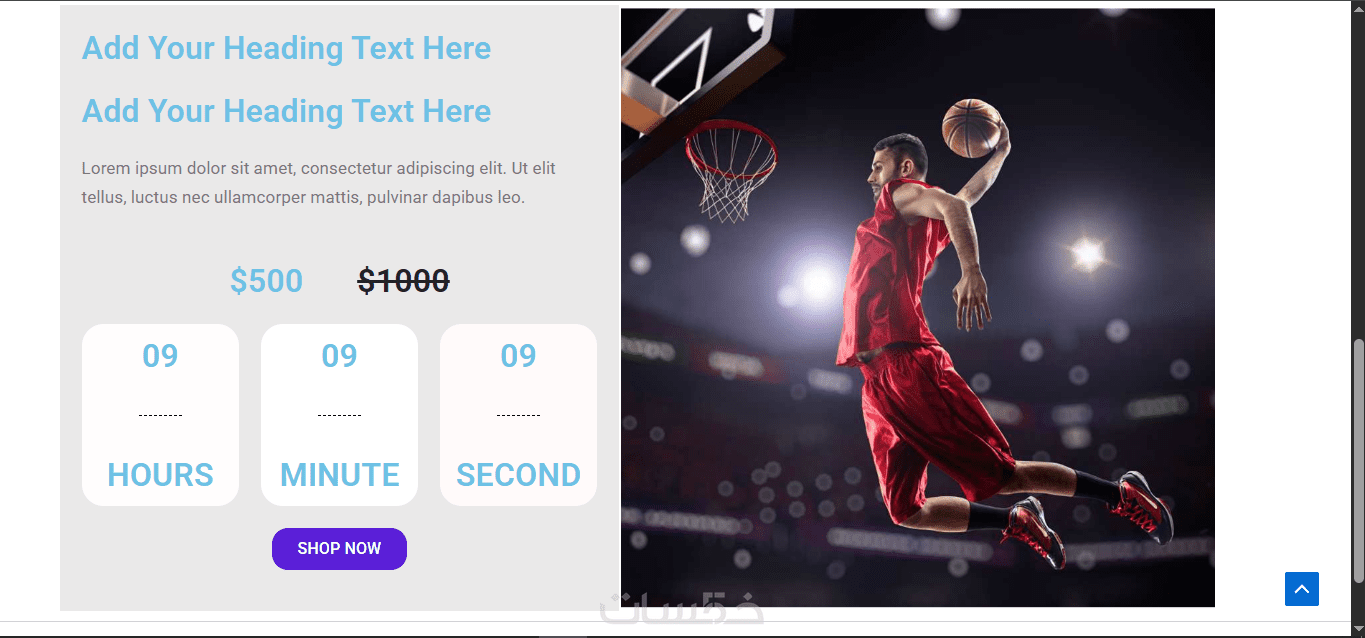
Task: Click the Lorem ipsum paragraph text
Action: (318, 183)
